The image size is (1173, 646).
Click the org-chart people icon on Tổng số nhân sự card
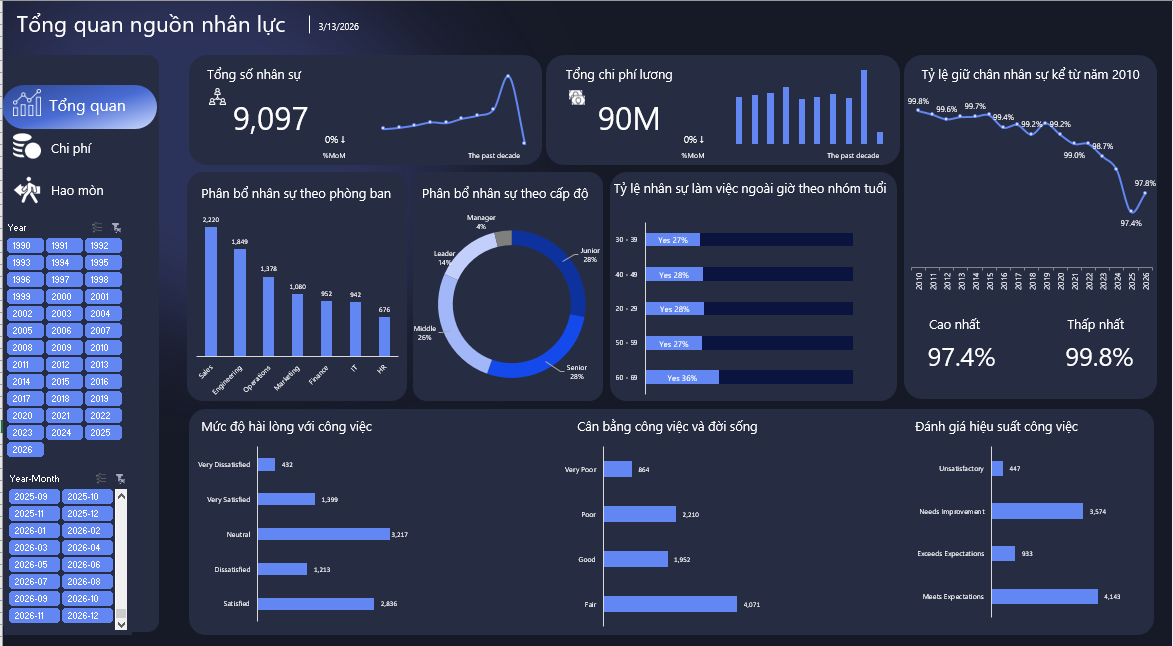coord(219,97)
